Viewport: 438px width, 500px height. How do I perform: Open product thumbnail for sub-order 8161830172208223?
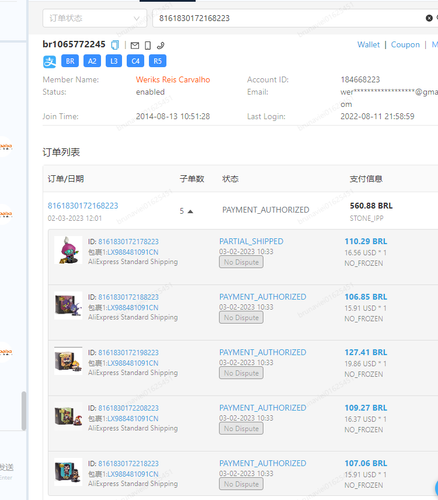coord(68,417)
